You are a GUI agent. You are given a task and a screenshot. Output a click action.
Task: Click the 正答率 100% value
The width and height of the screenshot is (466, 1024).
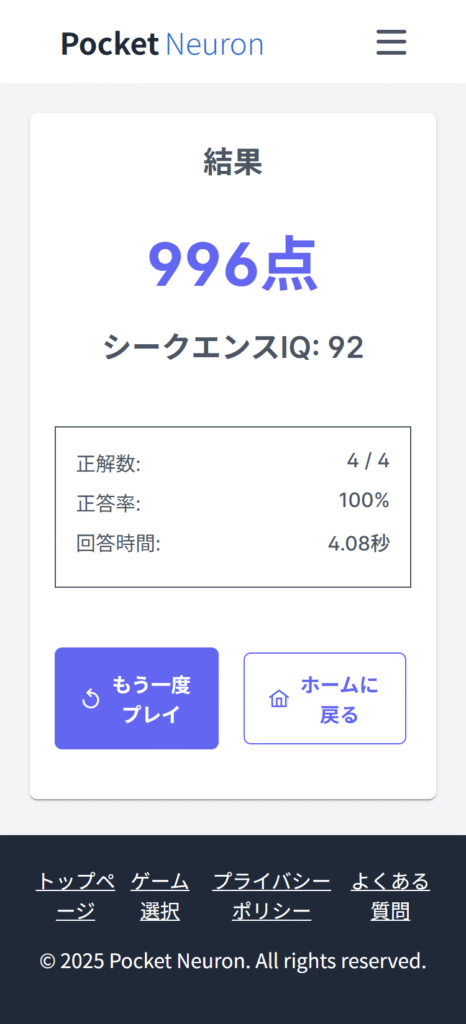(364, 501)
